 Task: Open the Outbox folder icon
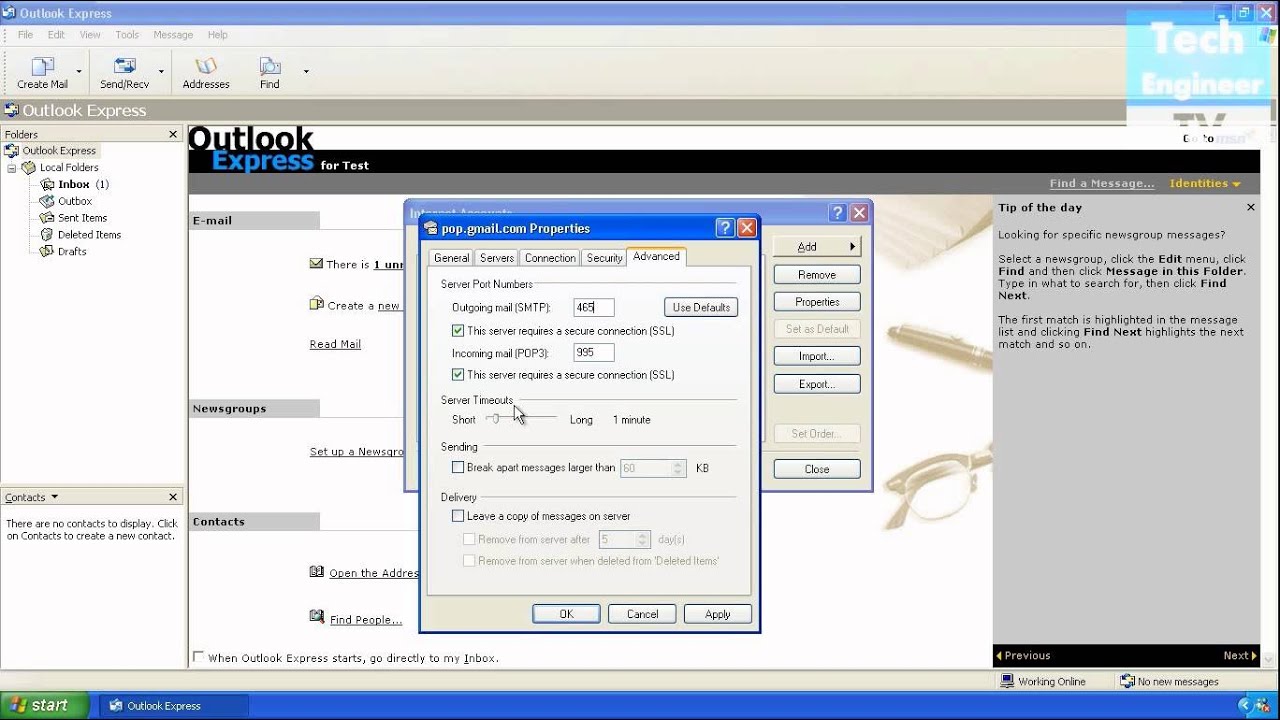pyautogui.click(x=46, y=201)
